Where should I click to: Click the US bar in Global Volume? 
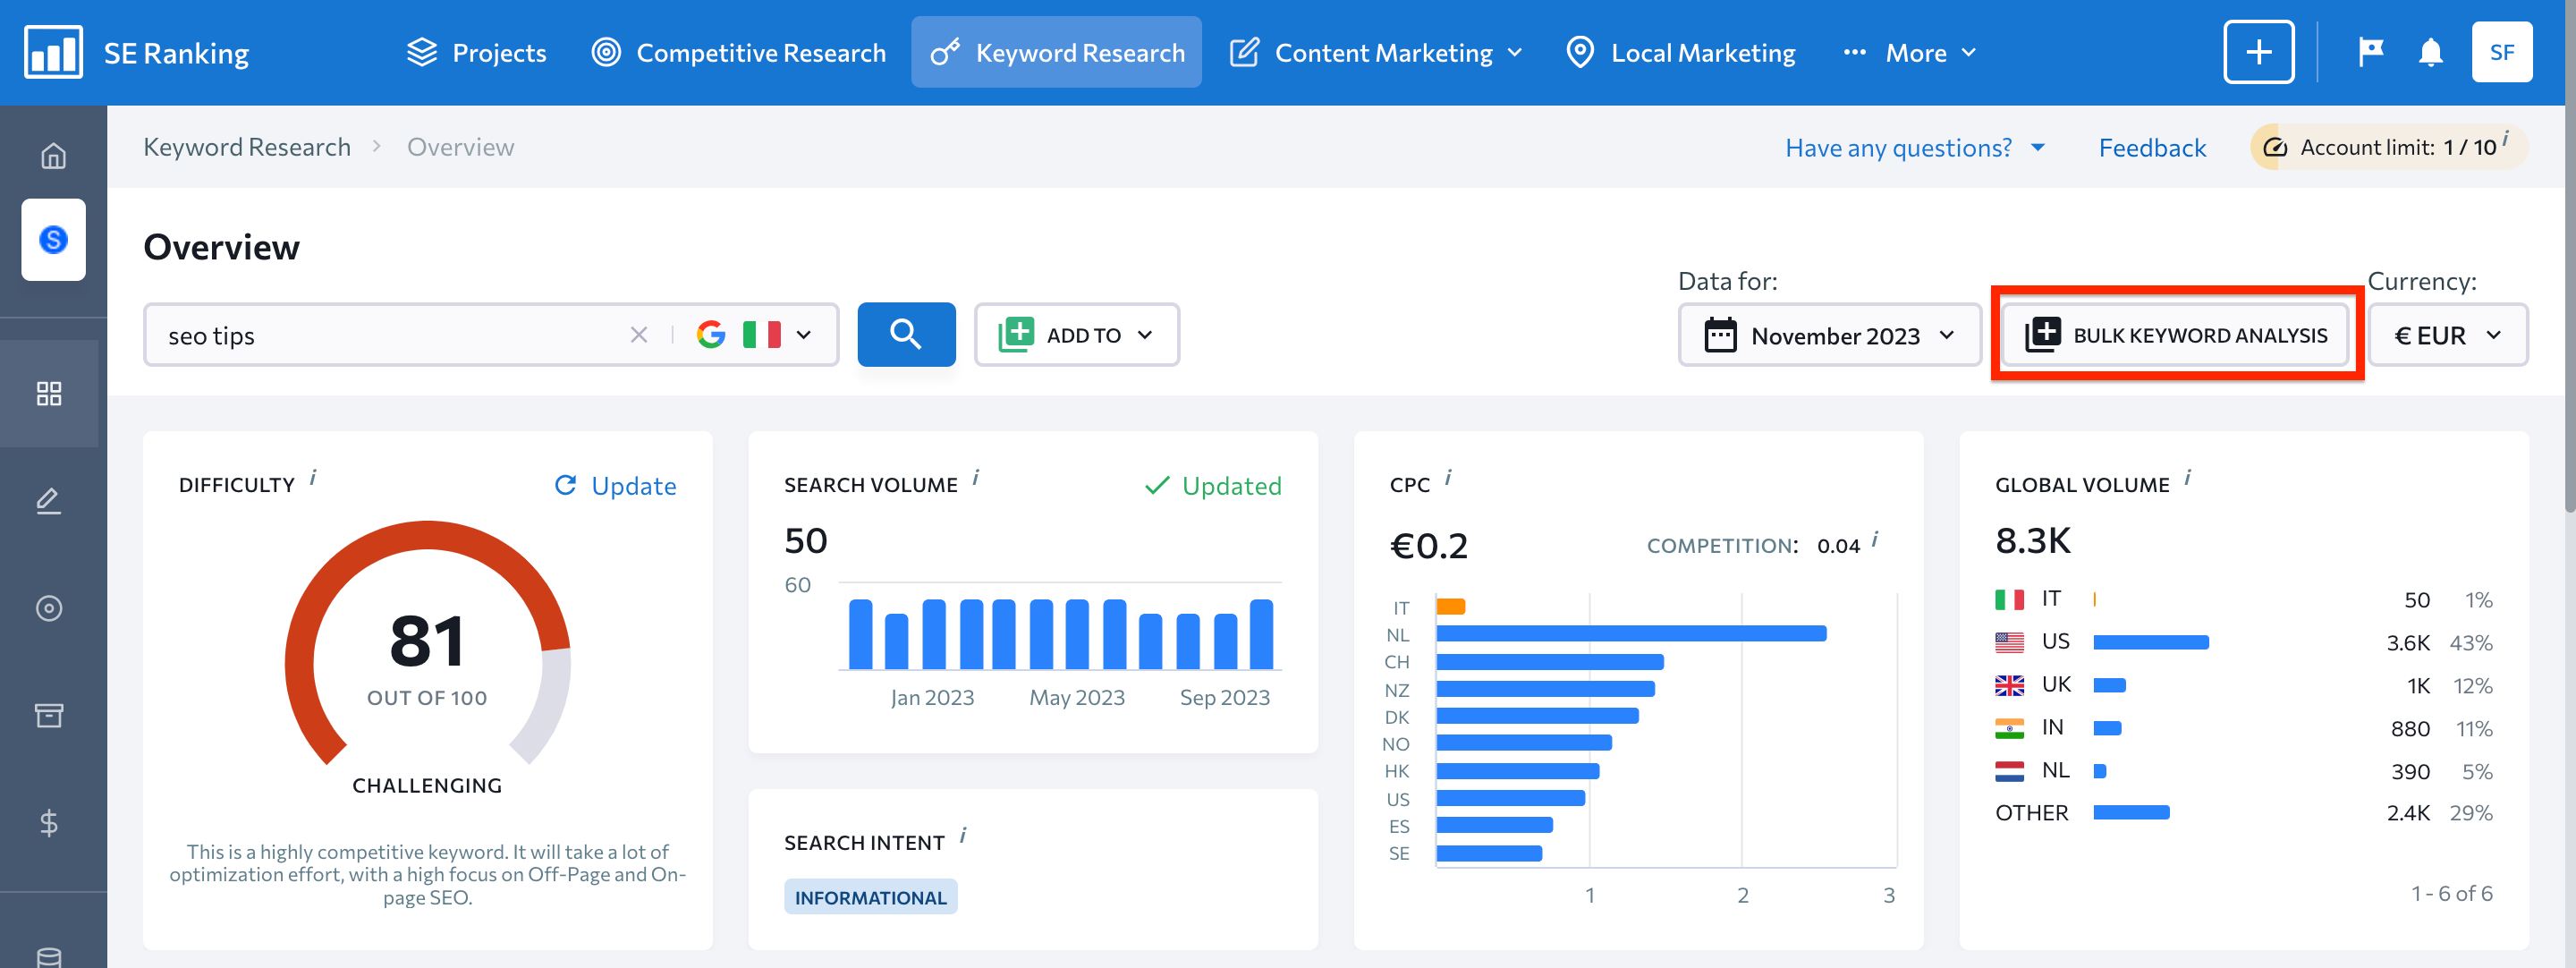click(2150, 642)
